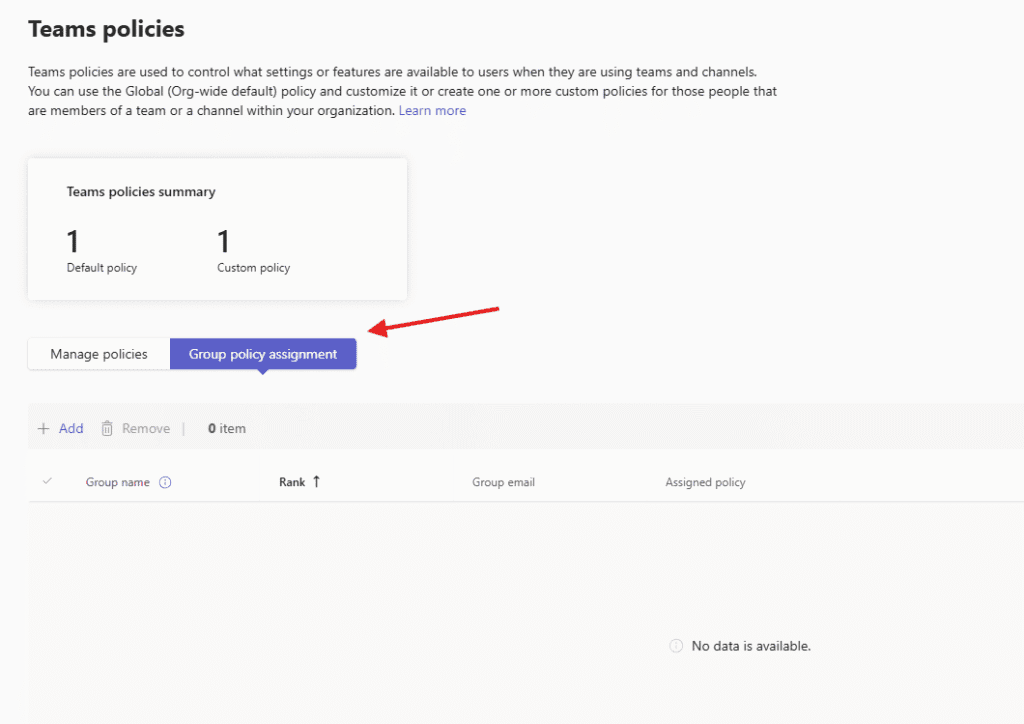Switch to the Manage policies tab
The image size is (1024, 724).
pos(99,354)
